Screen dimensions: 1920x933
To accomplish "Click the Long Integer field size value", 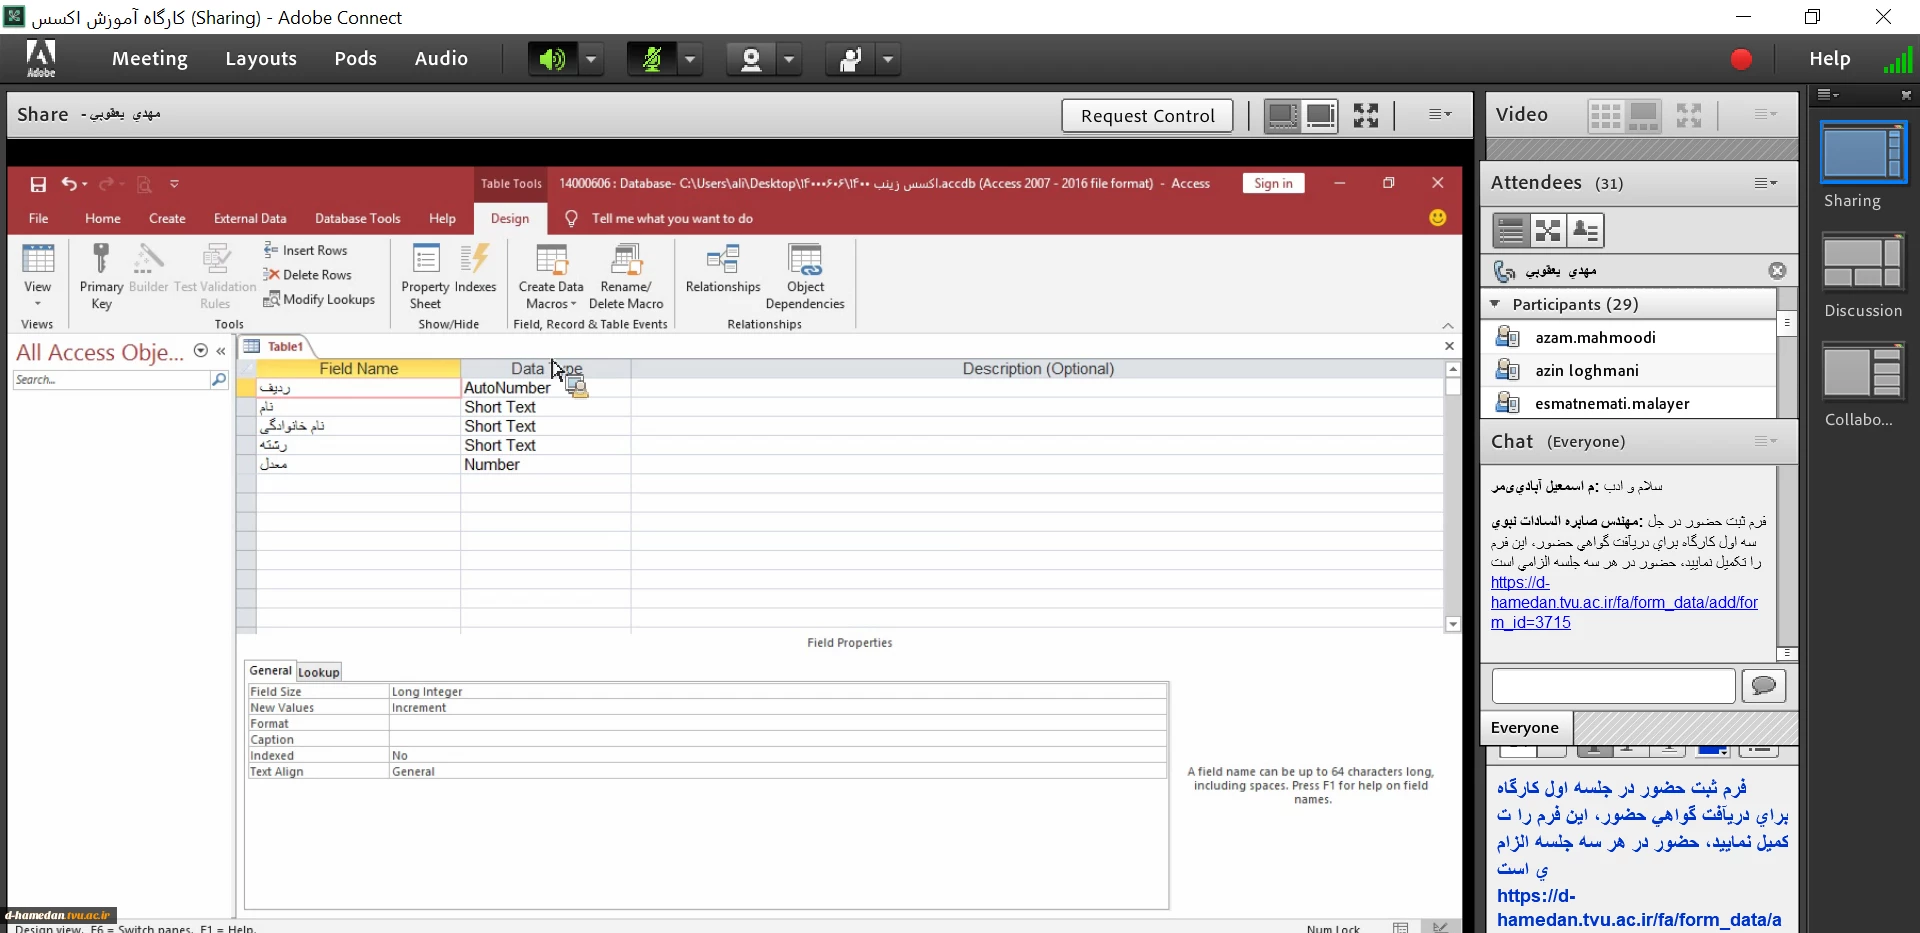I will click(x=778, y=692).
